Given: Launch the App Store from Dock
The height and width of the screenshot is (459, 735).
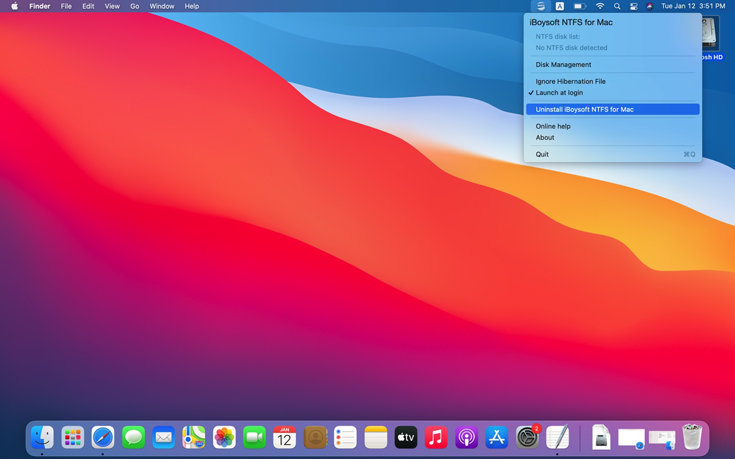Looking at the screenshot, I should coord(497,437).
